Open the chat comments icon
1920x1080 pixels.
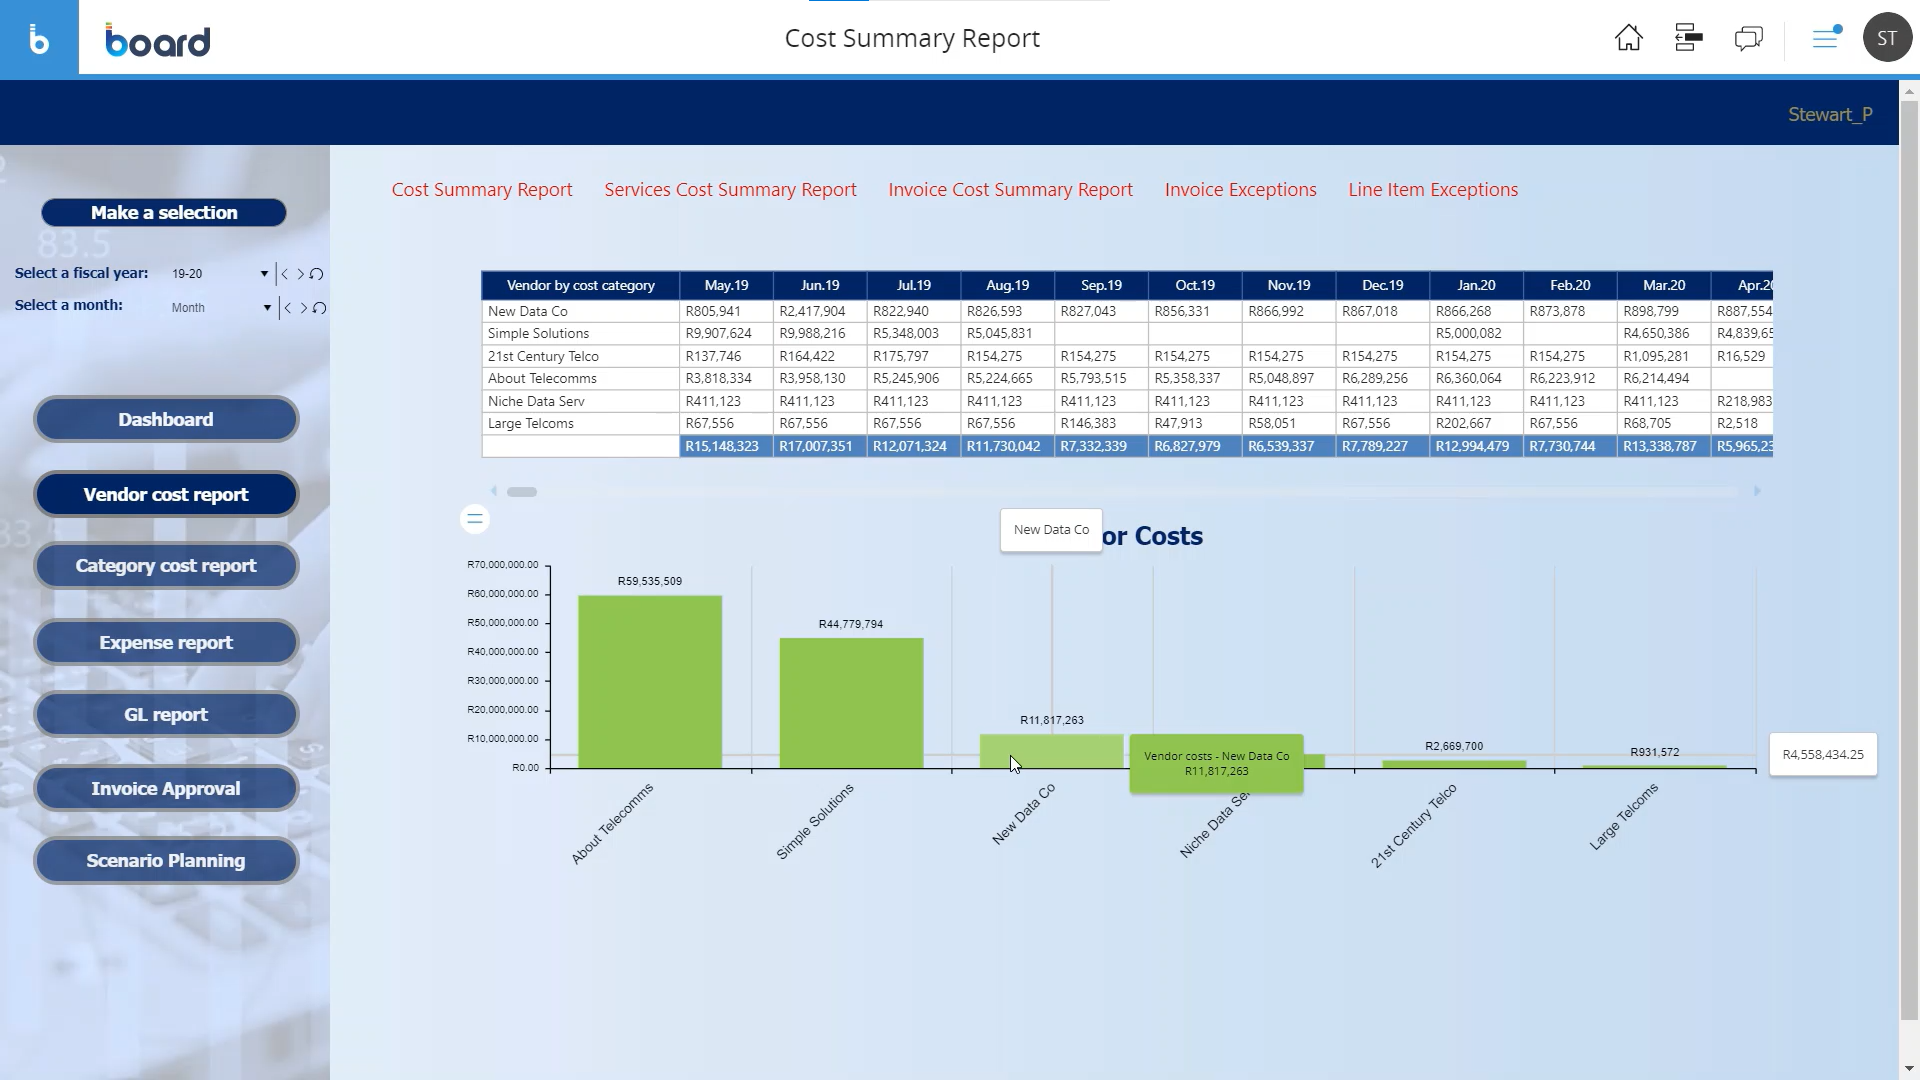click(x=1748, y=38)
